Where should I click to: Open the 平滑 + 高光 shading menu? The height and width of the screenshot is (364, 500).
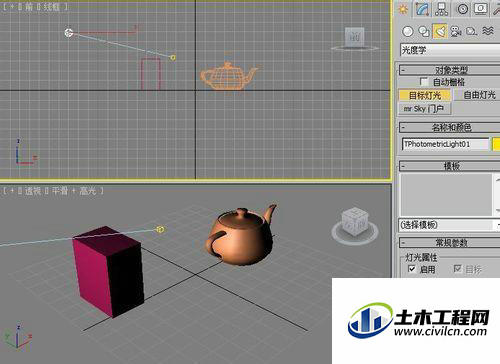[73, 191]
